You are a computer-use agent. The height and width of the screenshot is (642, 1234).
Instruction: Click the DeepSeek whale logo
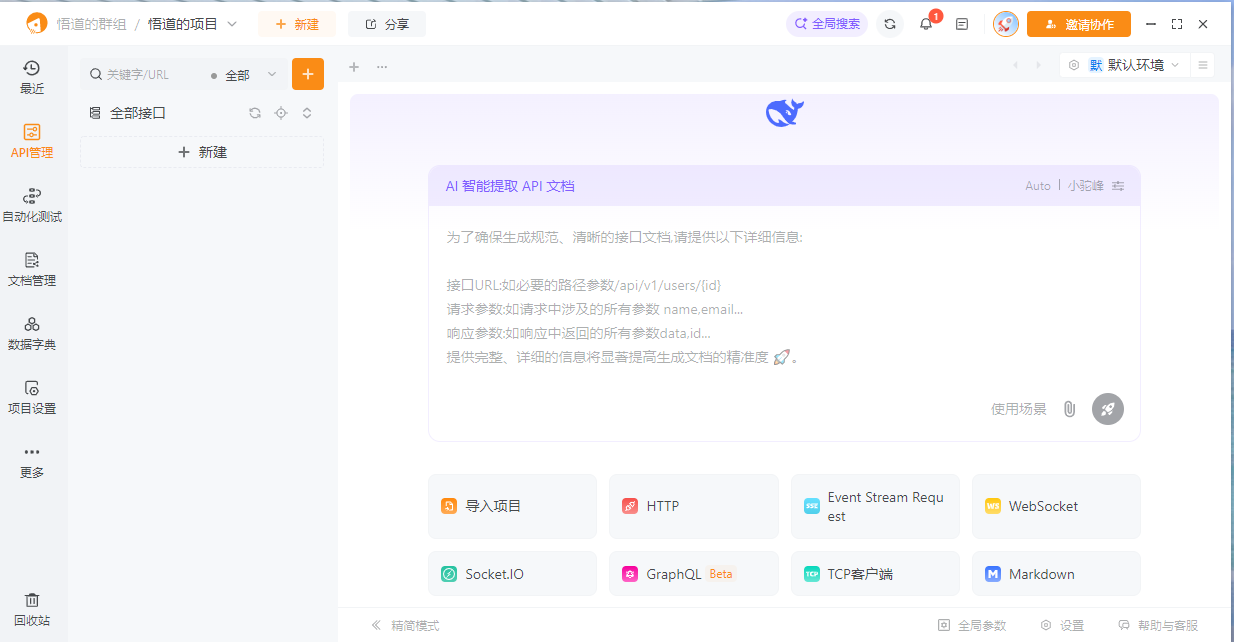pyautogui.click(x=785, y=112)
